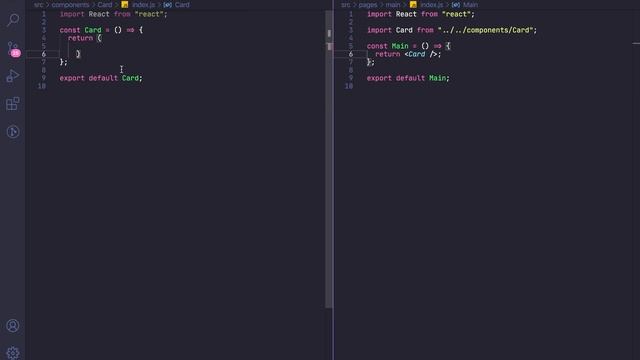Click line number 9 in right editor
Screen dimensions: 640x360
[351, 78]
